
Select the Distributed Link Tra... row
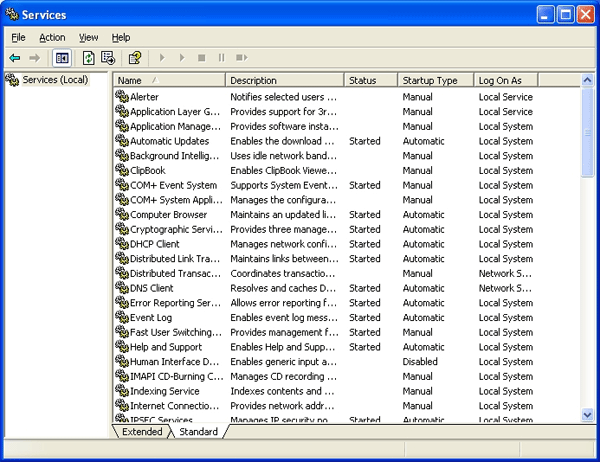pos(346,259)
